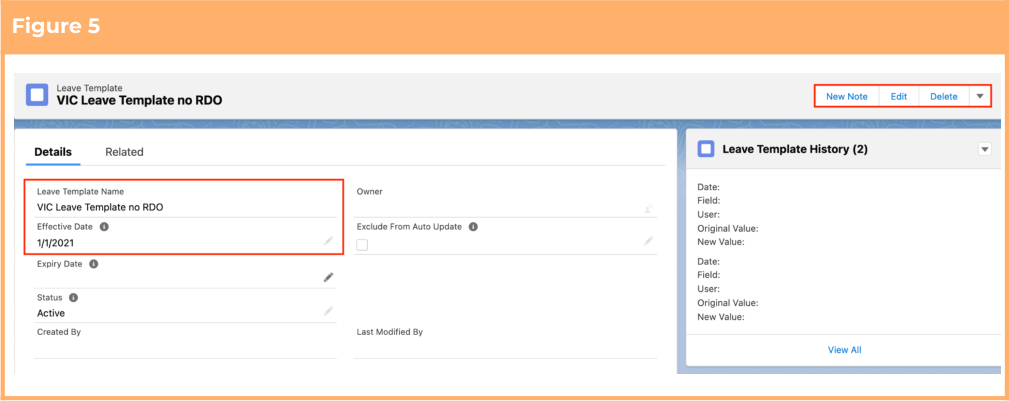Toggle the Exclude From Auto Update checkbox

(x=362, y=245)
